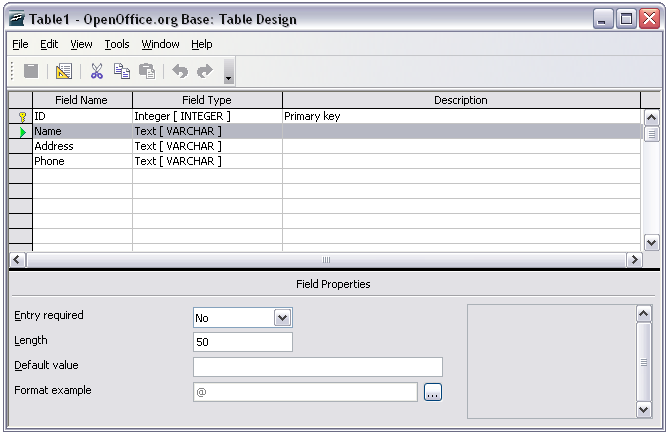The image size is (668, 434).
Task: Select the Address field name cell
Action: click(82, 146)
